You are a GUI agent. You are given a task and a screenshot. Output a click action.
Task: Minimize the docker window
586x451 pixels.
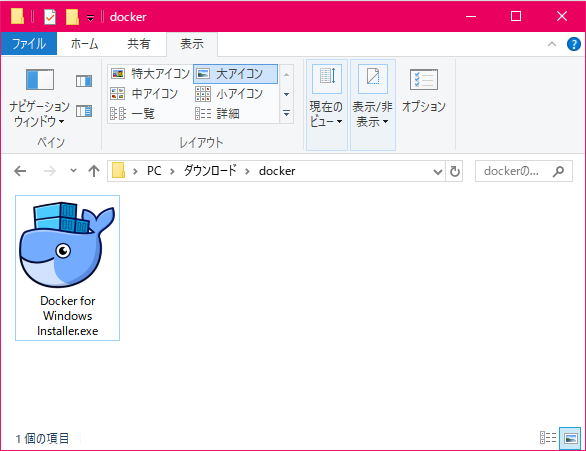[x=471, y=16]
